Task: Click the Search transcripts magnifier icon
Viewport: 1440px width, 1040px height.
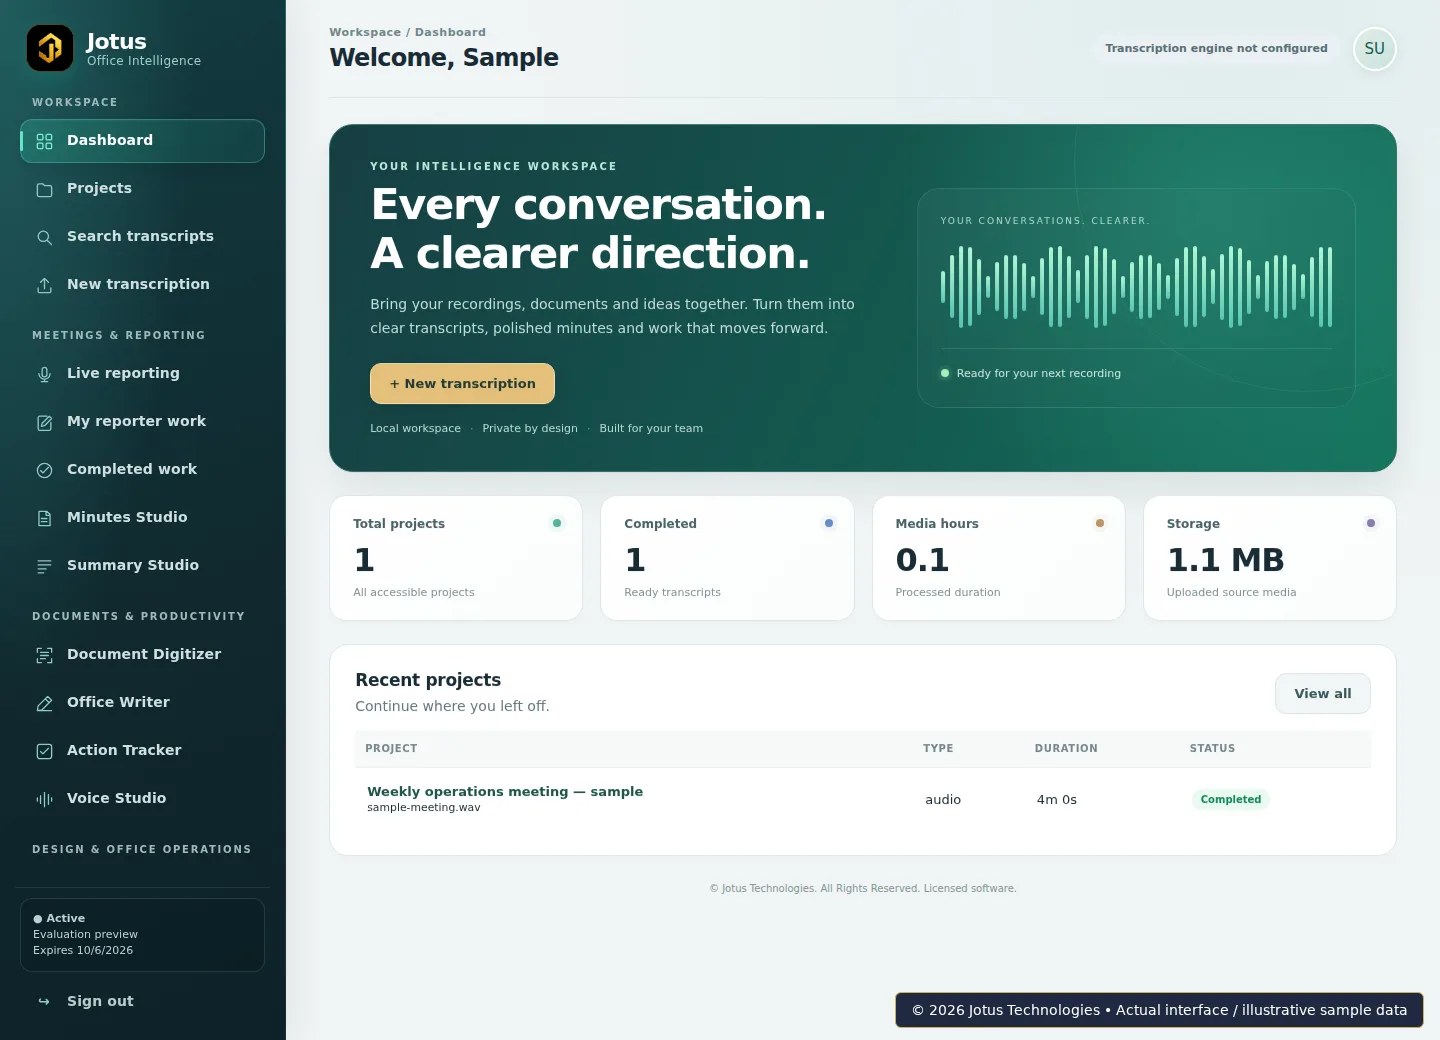Action: pos(44,237)
